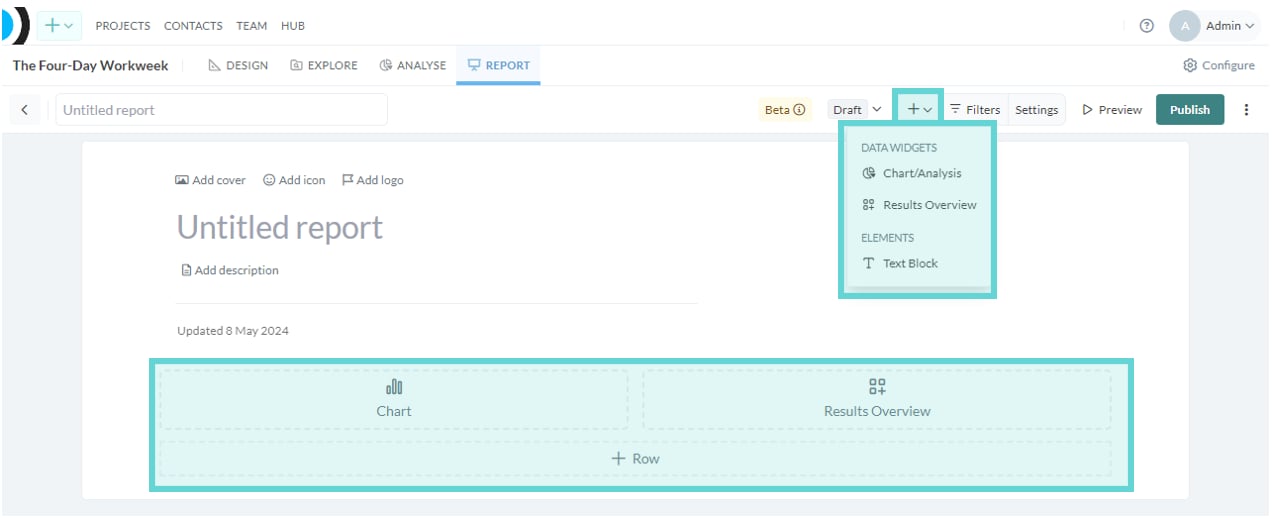Open the TEAM menu item

click(252, 26)
